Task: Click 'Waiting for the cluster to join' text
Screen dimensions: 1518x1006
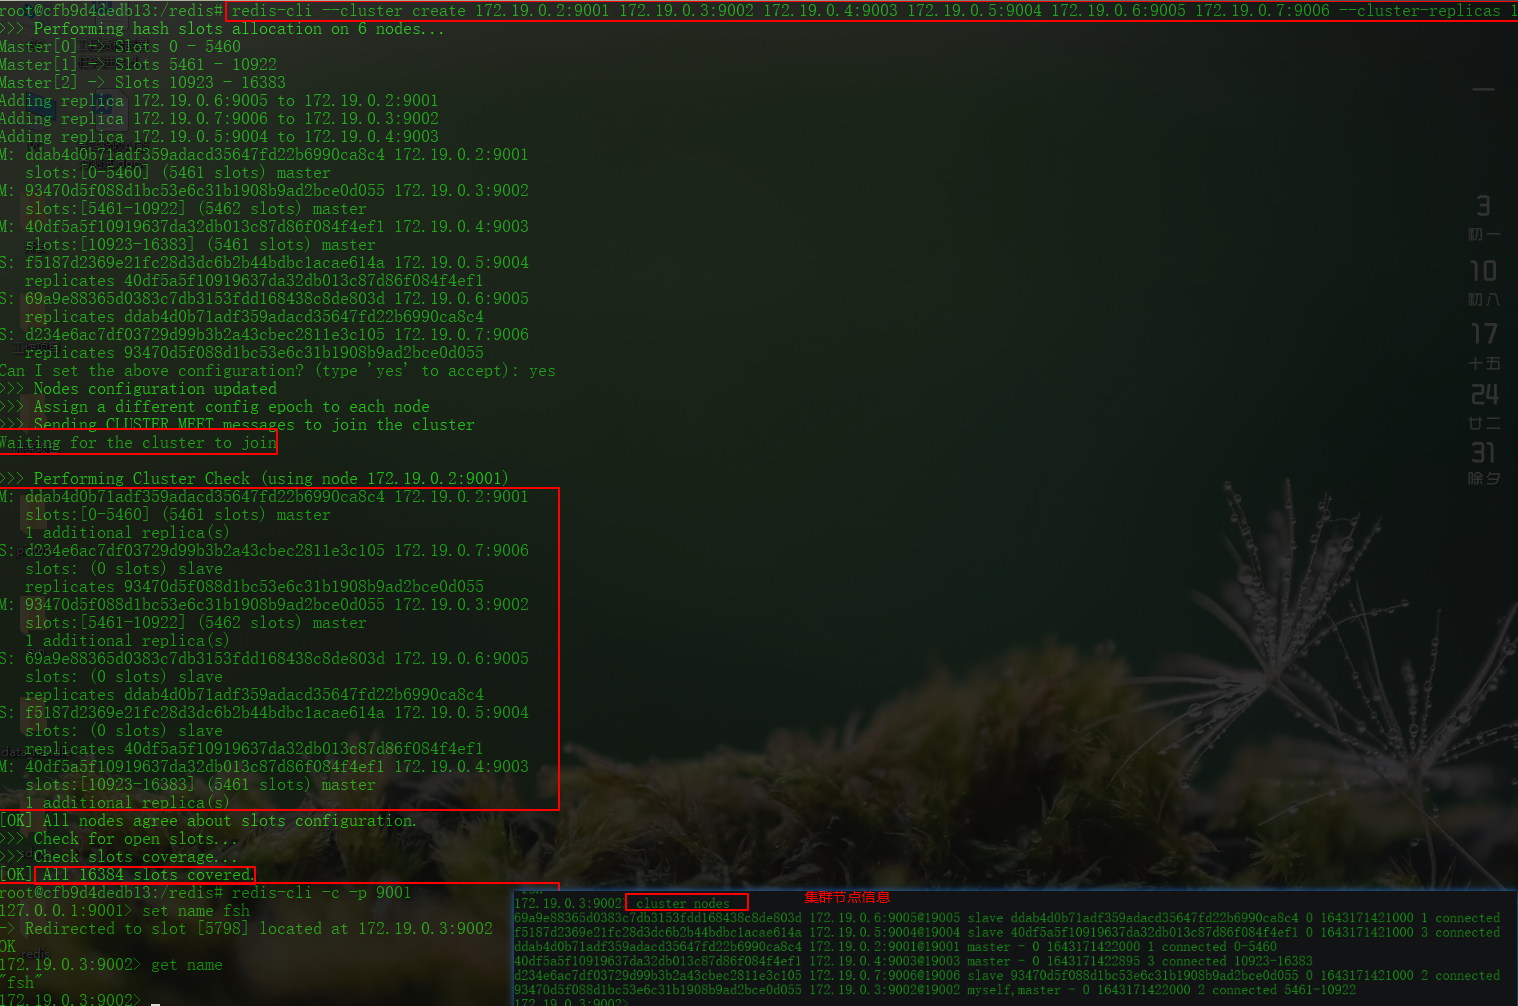Action: coord(138,443)
